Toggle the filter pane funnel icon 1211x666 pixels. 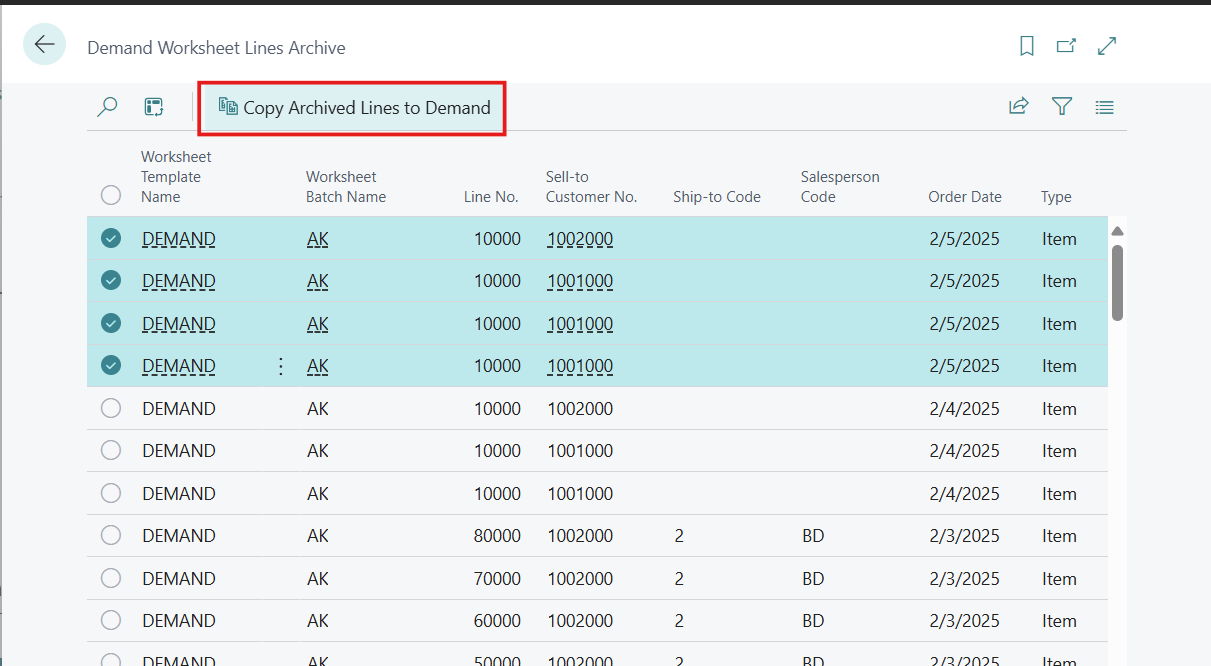pyautogui.click(x=1061, y=106)
